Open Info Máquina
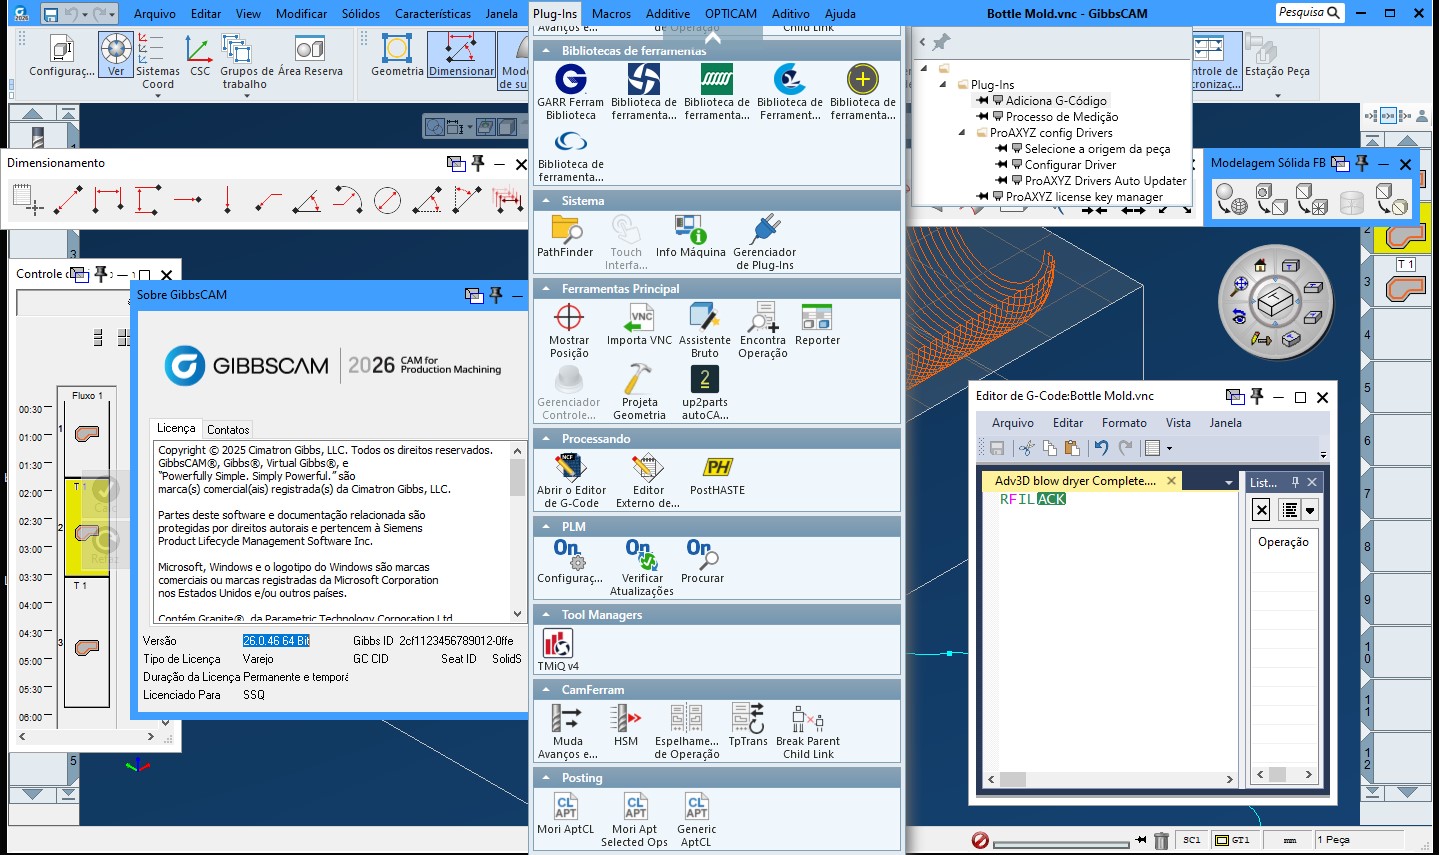 click(x=690, y=232)
